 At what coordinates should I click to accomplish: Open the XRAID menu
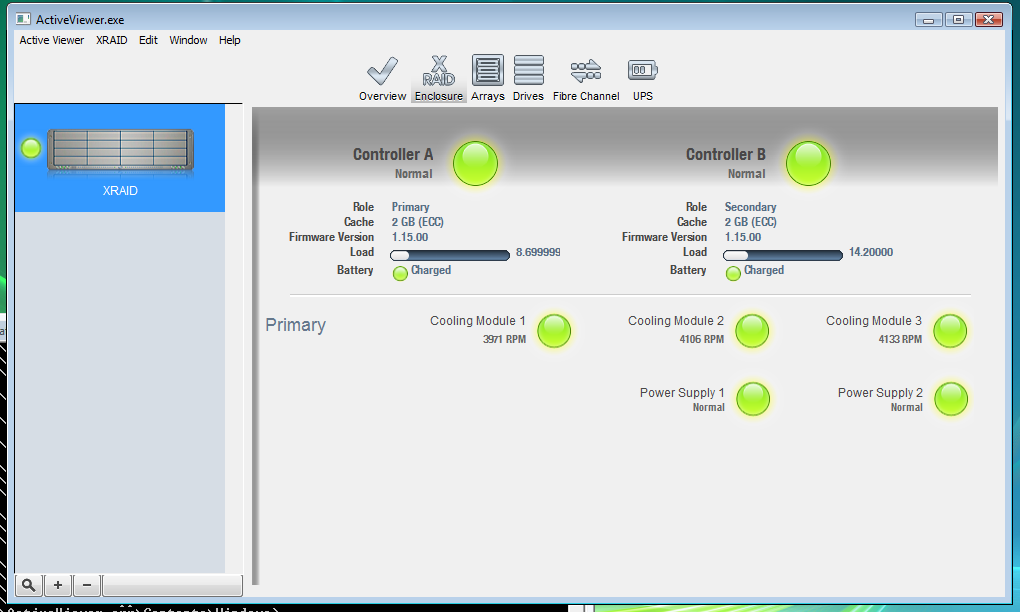coord(111,40)
